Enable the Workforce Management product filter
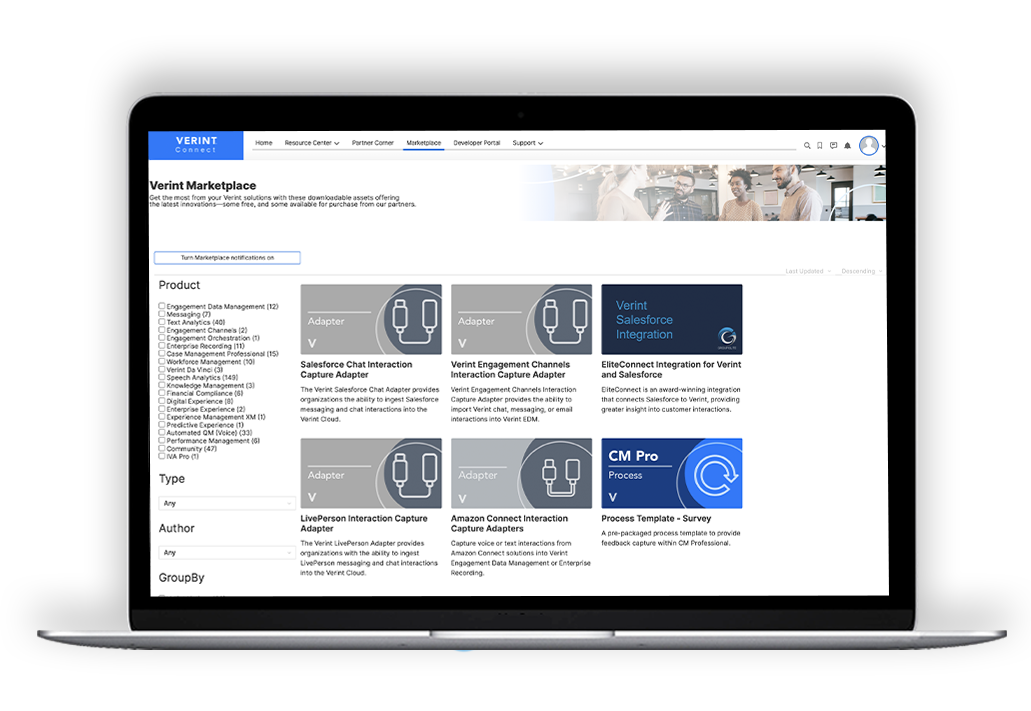 pos(162,361)
